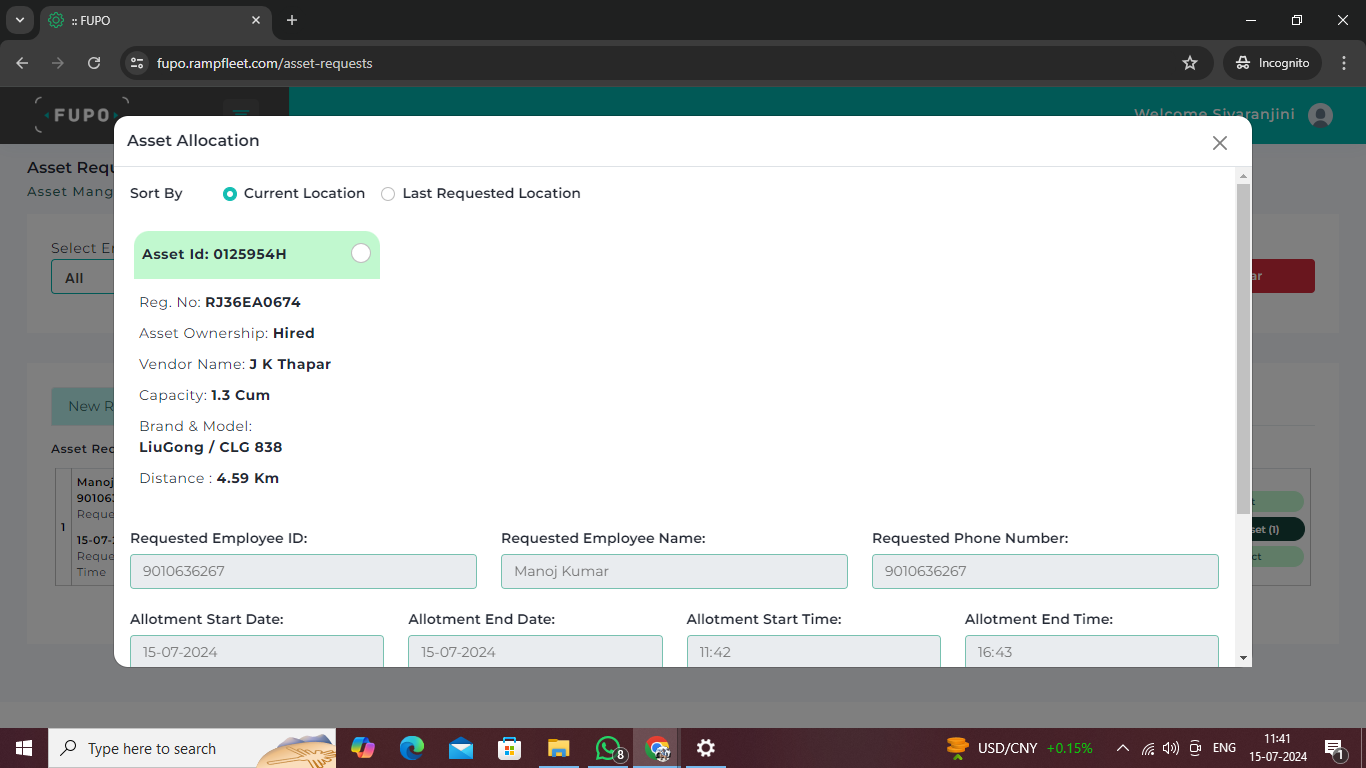Open the volume icon in the system tray

pos(1170,748)
